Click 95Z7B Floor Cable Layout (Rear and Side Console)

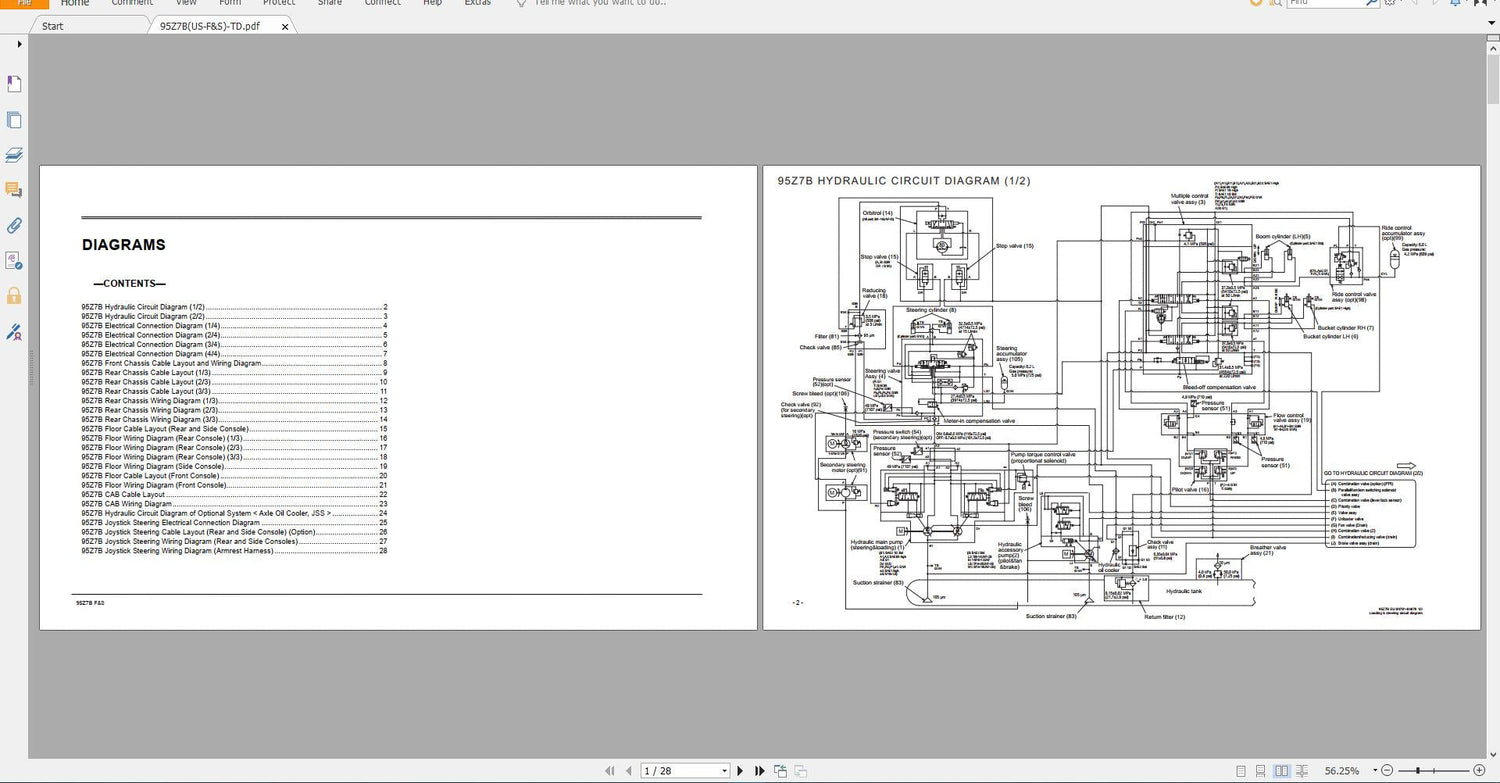tap(234, 429)
